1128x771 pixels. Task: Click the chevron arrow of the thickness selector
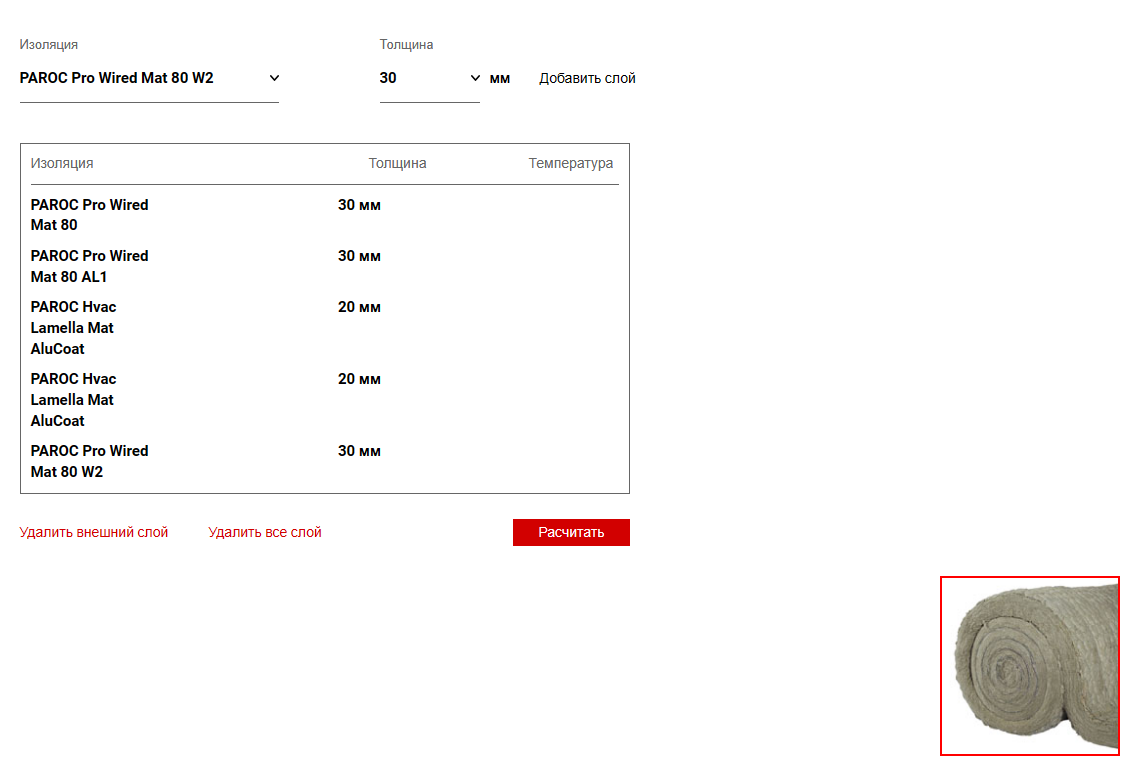(x=474, y=78)
